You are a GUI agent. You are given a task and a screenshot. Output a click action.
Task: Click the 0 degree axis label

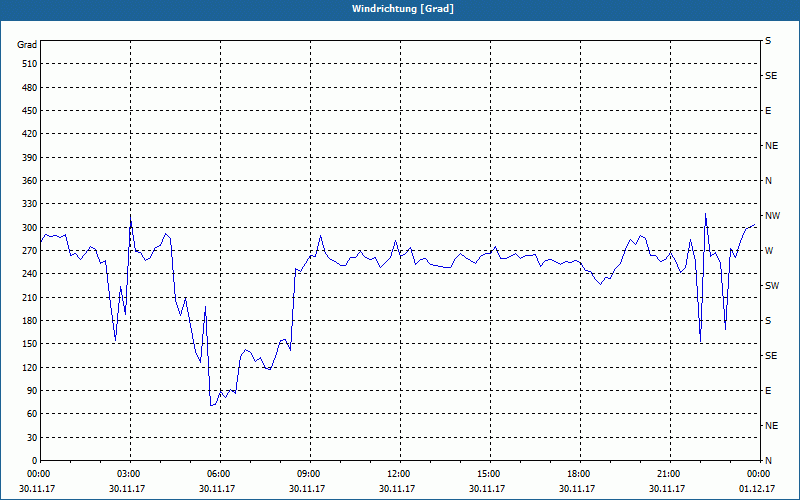pos(35,461)
